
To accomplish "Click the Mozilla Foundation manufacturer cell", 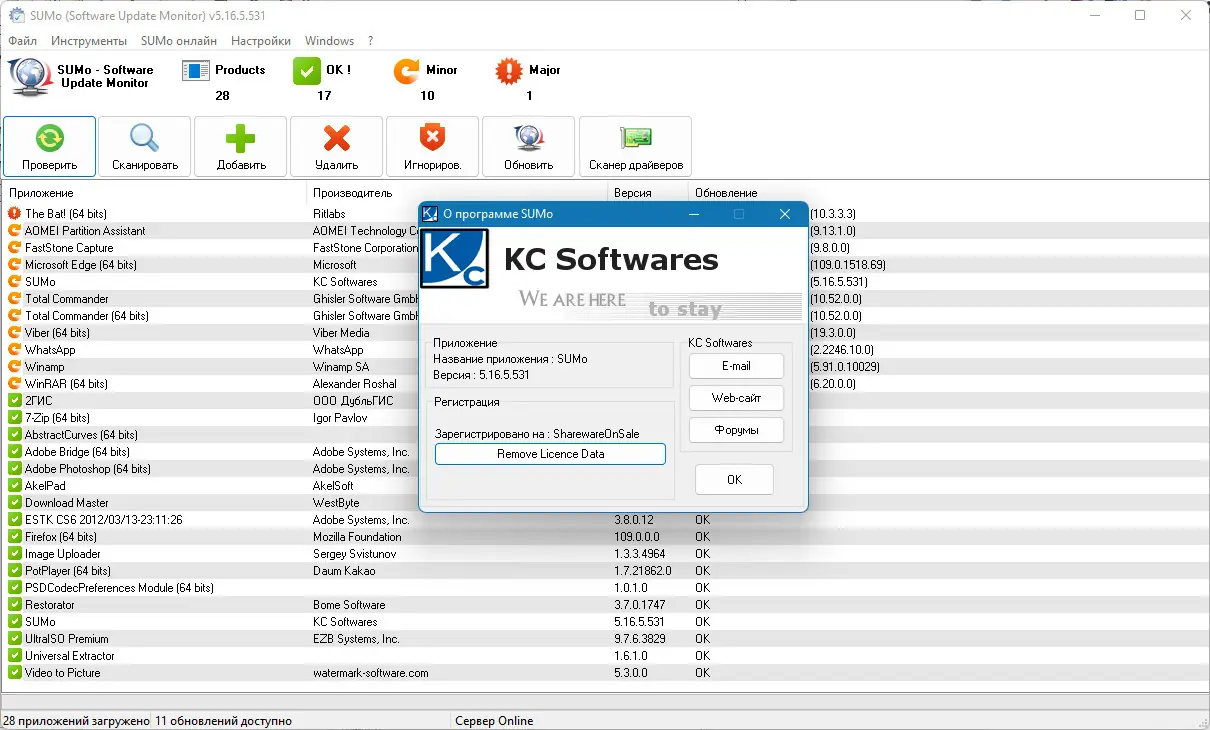I will pos(357,537).
